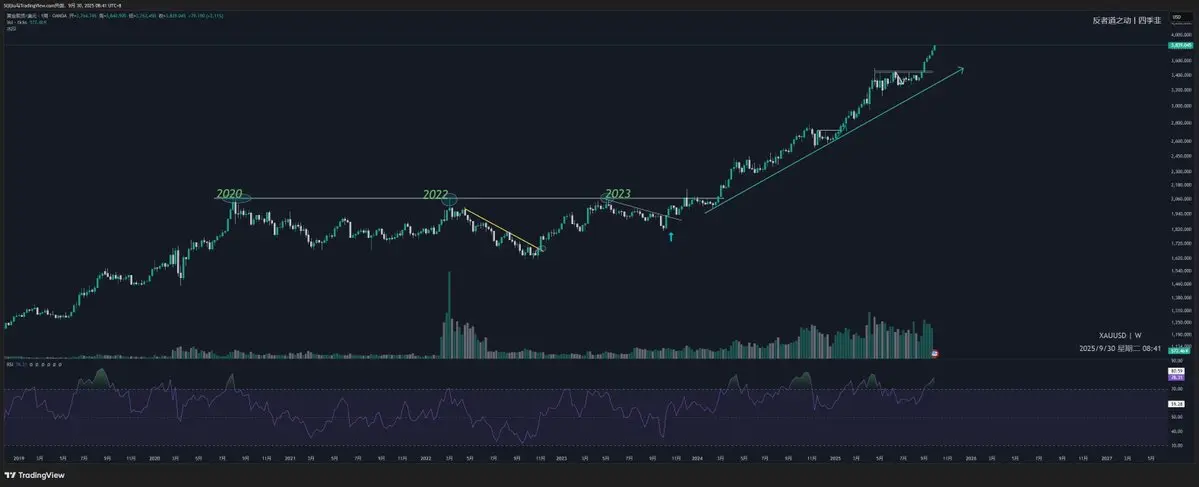This screenshot has width=1199, height=487.
Task: Click the red event flag below the last volume bar
Action: 934,354
